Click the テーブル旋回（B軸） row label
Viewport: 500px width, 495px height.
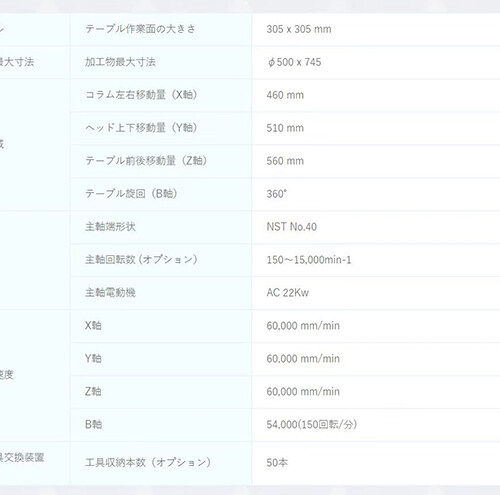pos(131,194)
